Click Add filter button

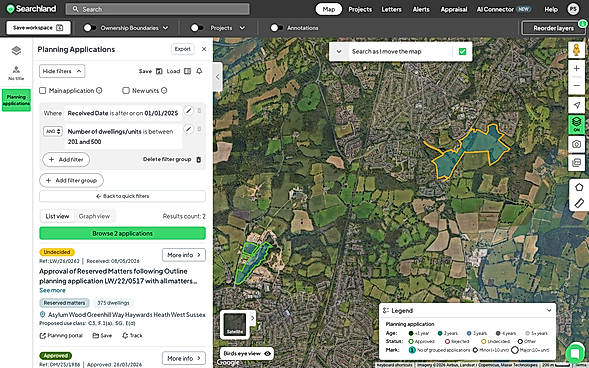click(x=66, y=160)
